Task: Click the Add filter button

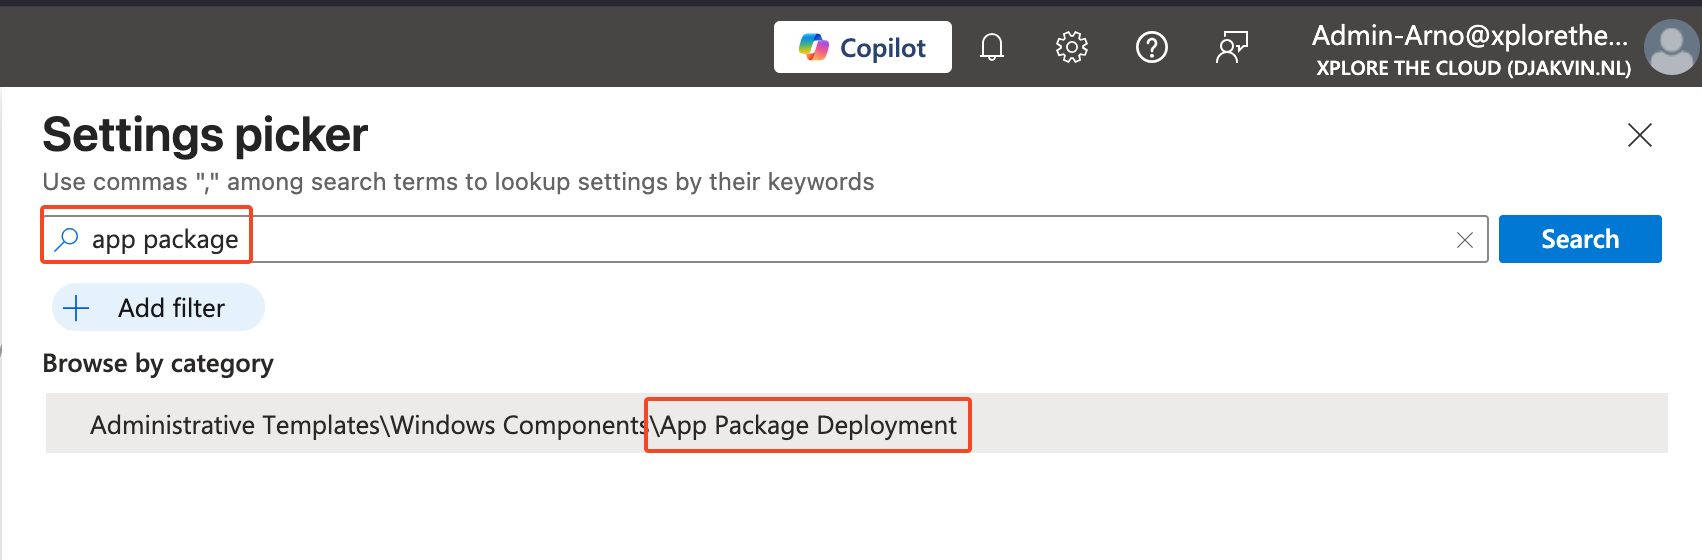Action: pyautogui.click(x=158, y=307)
